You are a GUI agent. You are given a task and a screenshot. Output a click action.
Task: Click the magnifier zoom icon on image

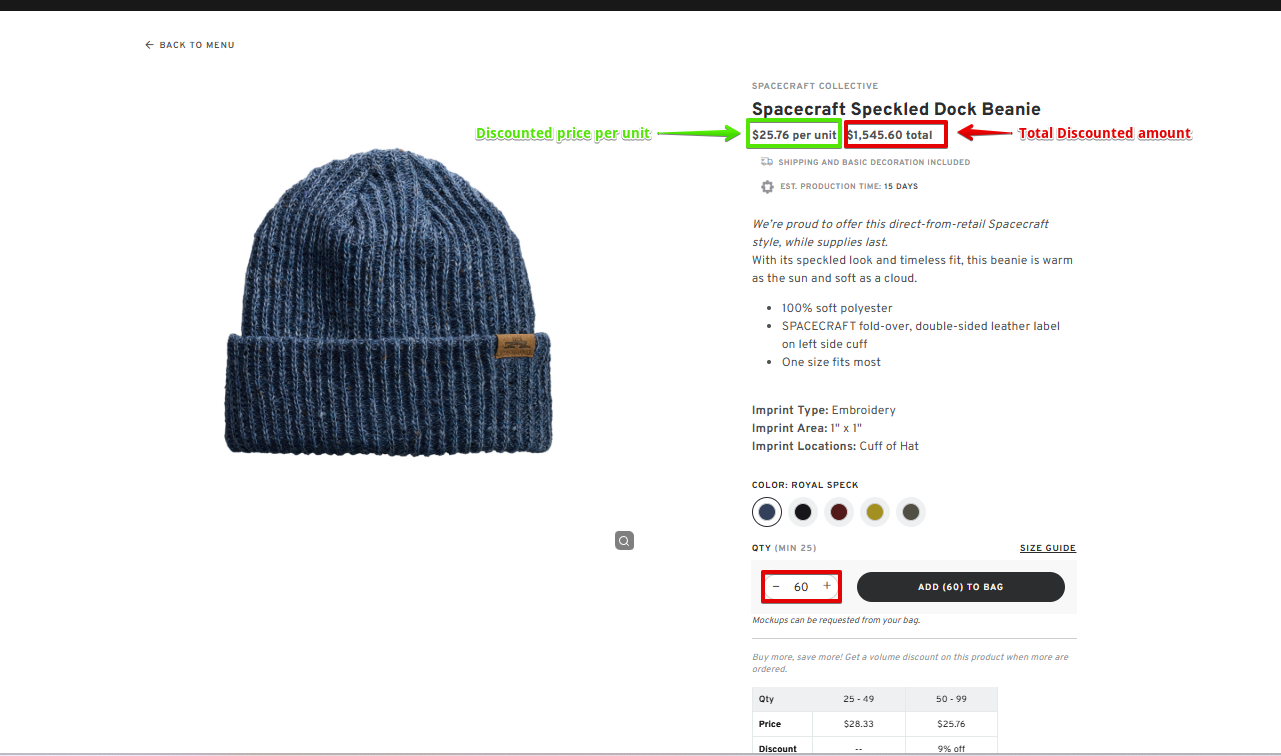pyautogui.click(x=624, y=541)
